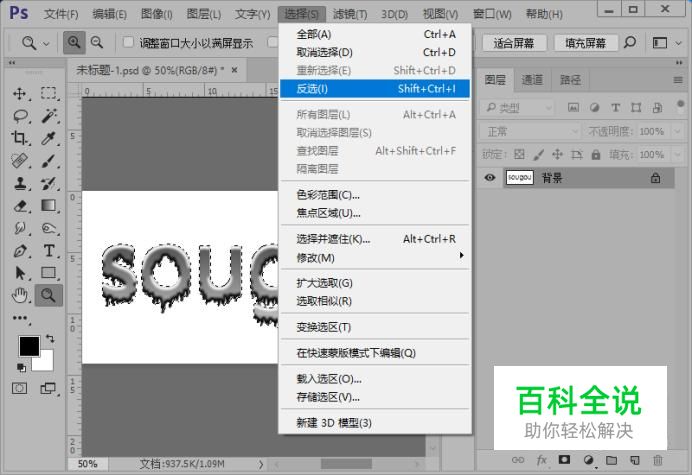This screenshot has width=692, height=475.
Task: Choose 全部(A) menu item
Action: (375, 34)
